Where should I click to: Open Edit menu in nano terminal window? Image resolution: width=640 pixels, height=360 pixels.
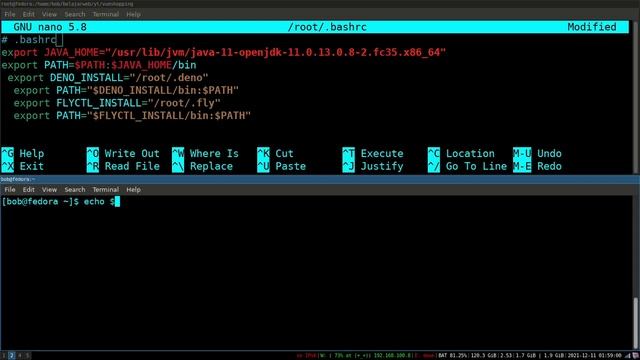pos(28,14)
